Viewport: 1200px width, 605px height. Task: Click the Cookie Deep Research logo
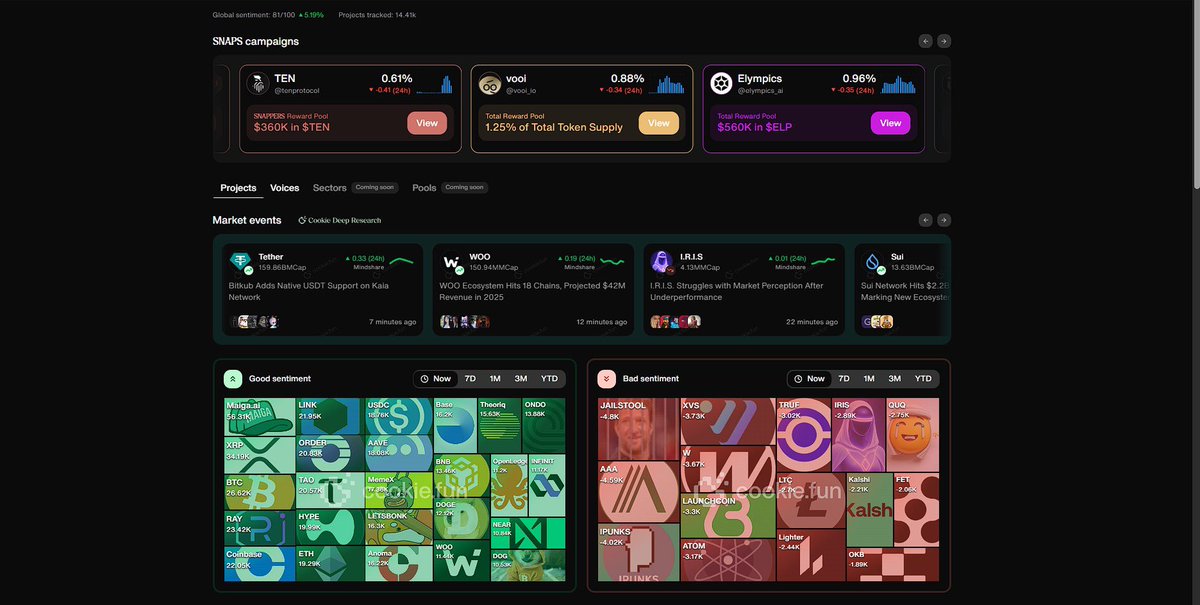302,220
